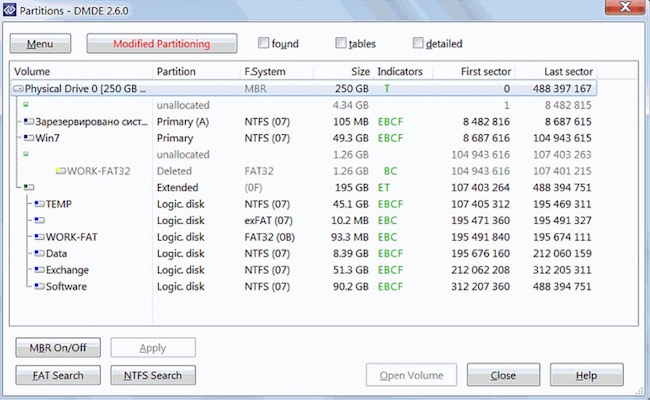This screenshot has height=400, width=650.
Task: Click the volume icon next to Win7
Action: pyautogui.click(x=29, y=138)
